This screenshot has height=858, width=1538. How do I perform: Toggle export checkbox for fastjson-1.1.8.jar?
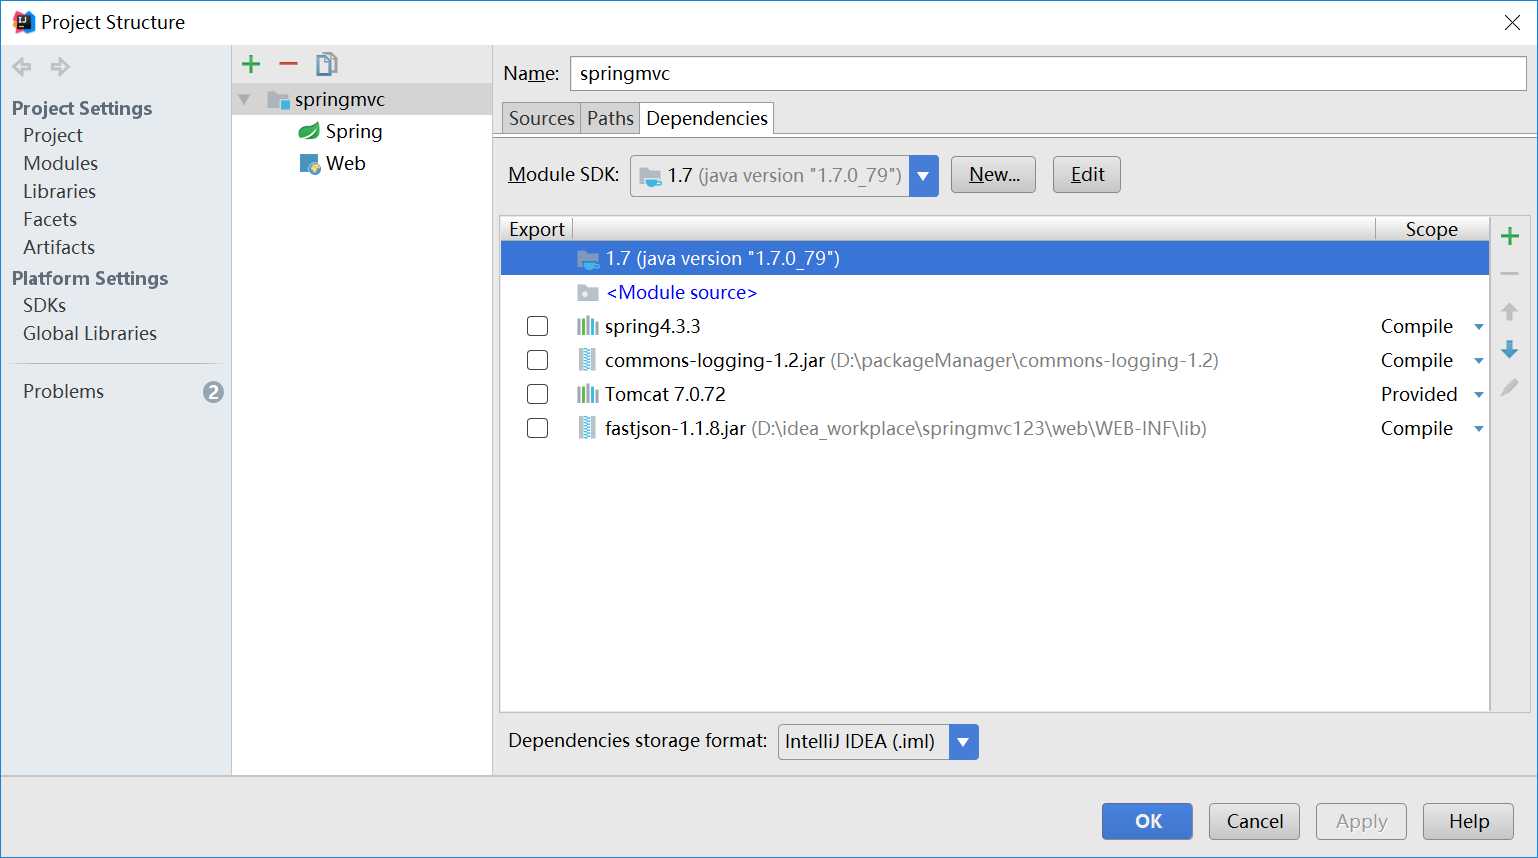tap(537, 428)
